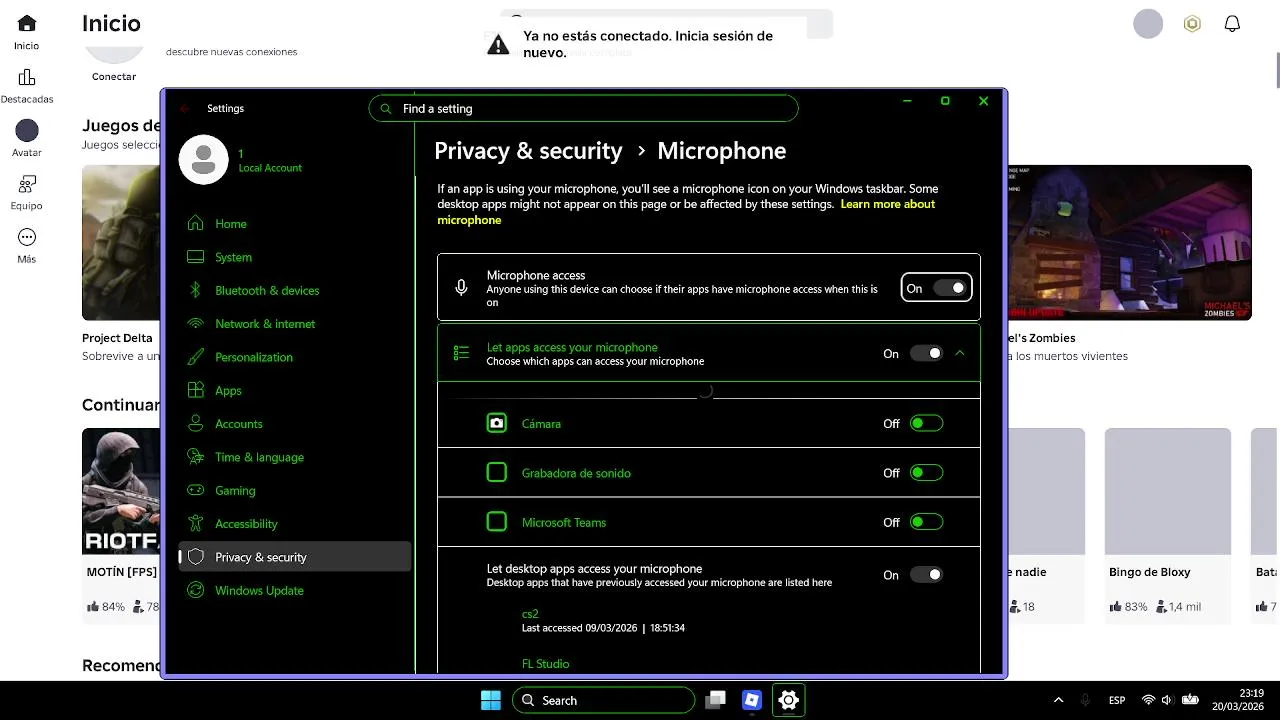
Task: Click the Windows Start button
Action: 490,700
